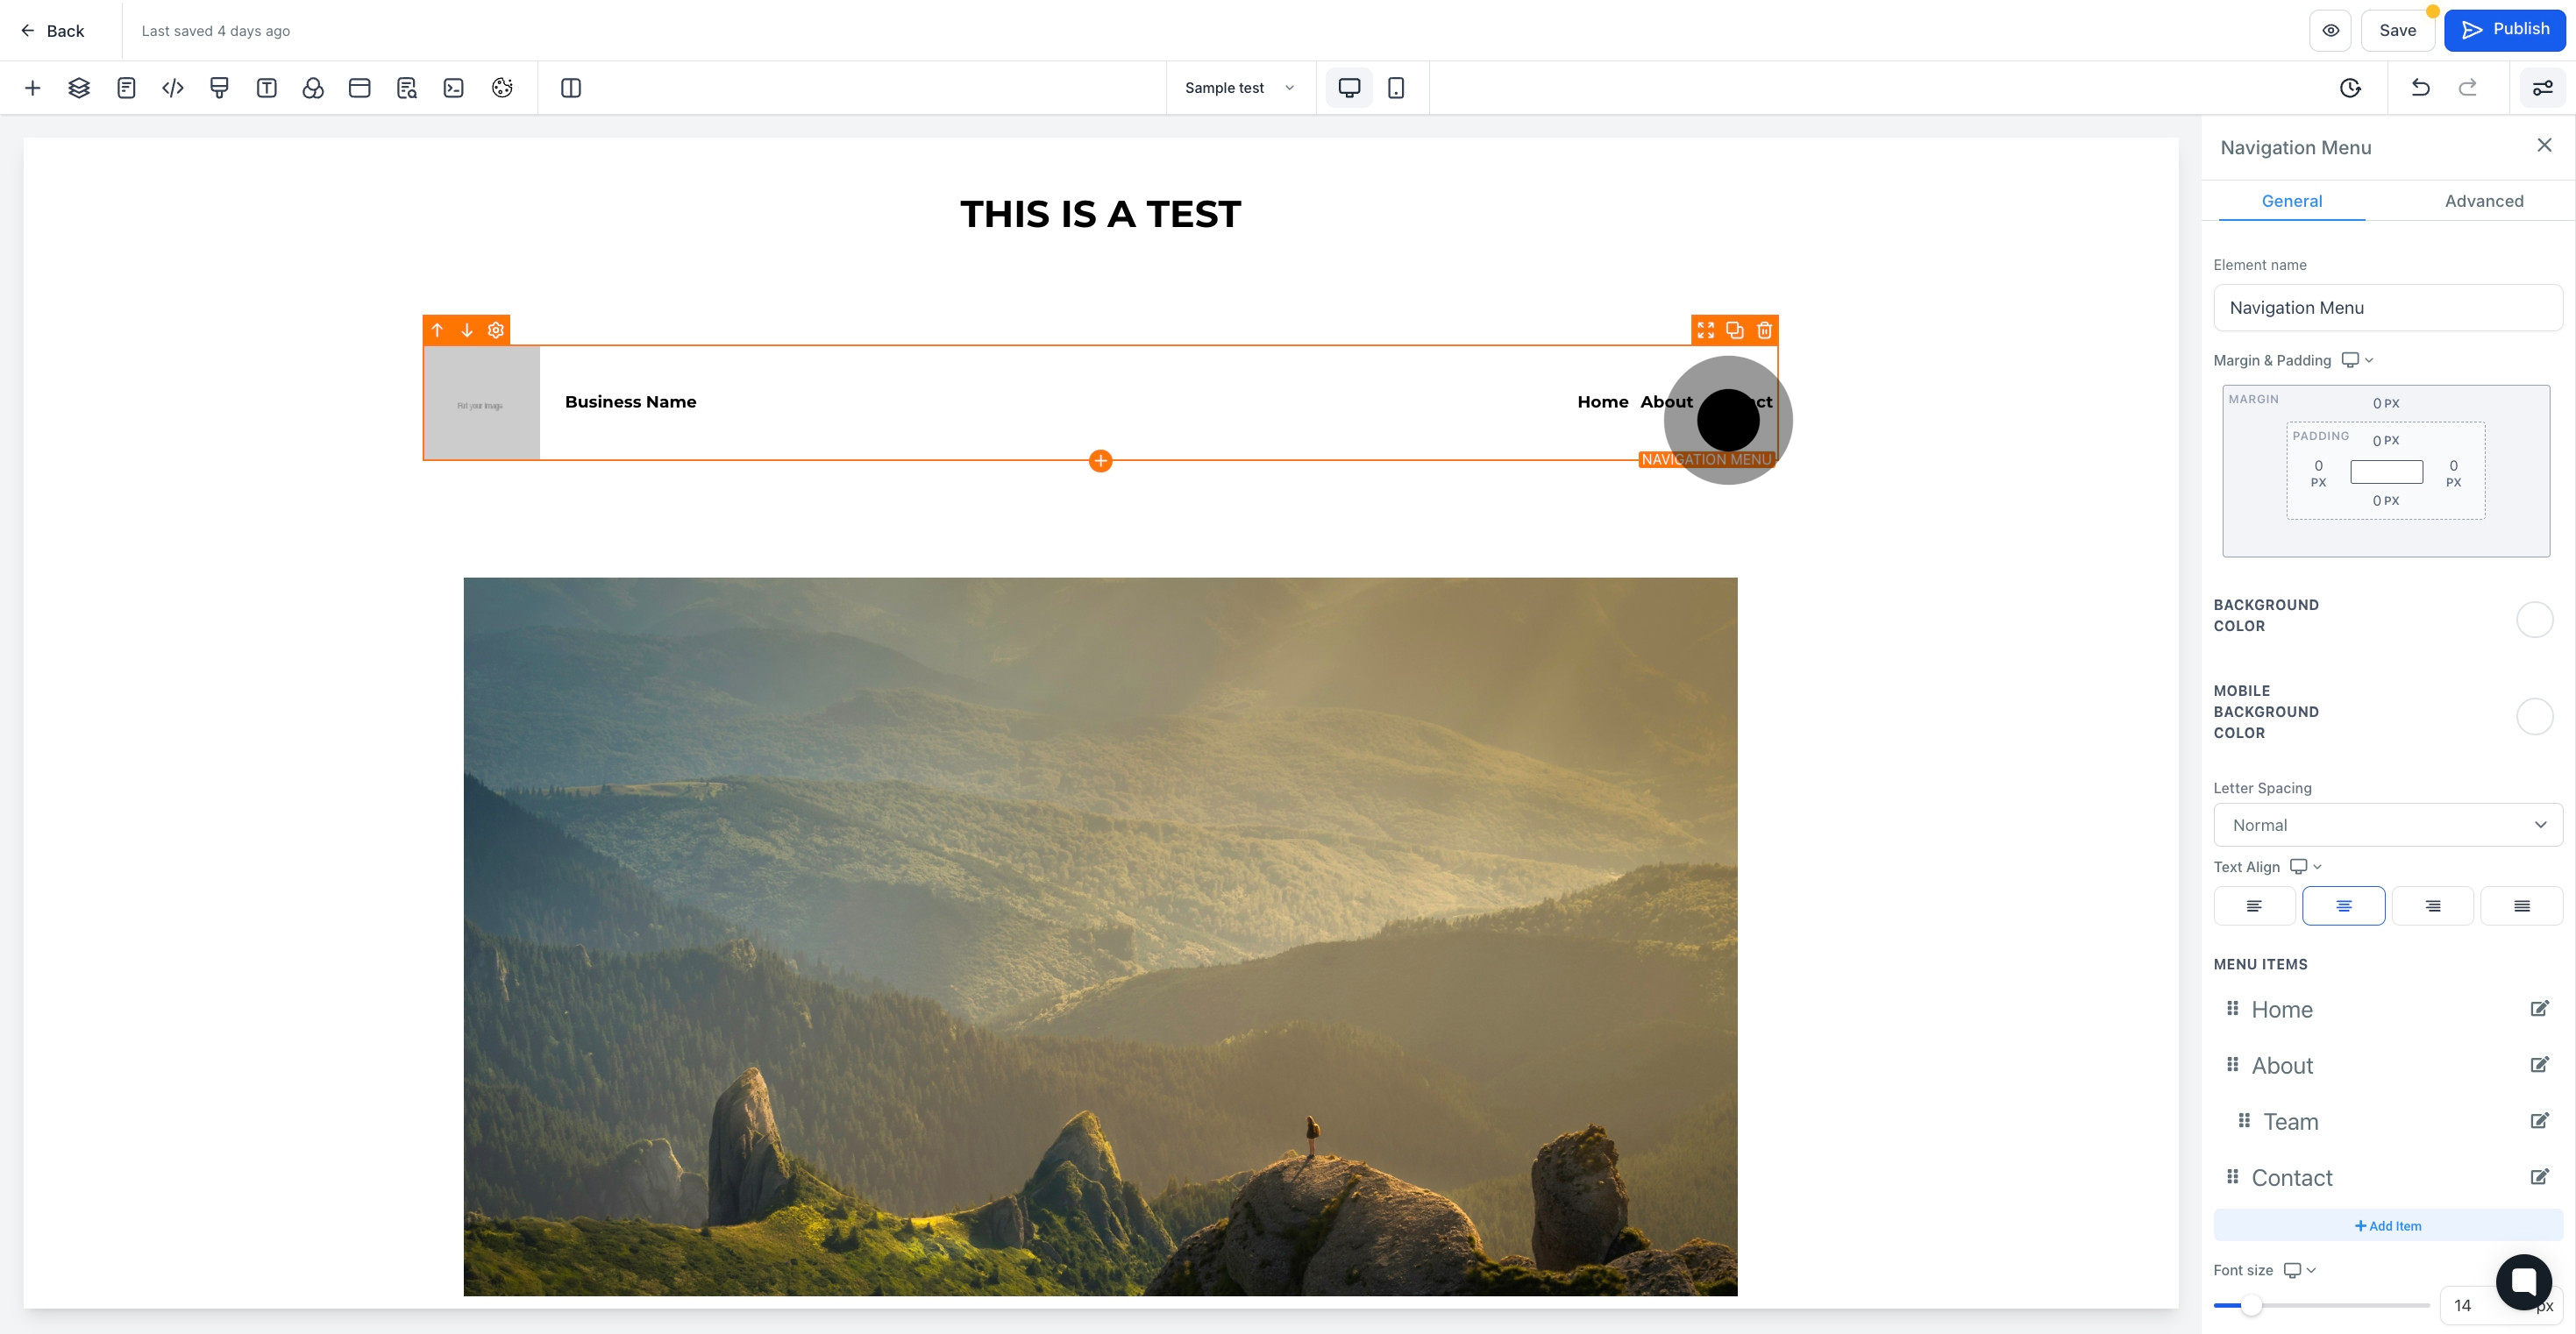
Task: Open the SEO page search icon
Action: click(x=407, y=88)
